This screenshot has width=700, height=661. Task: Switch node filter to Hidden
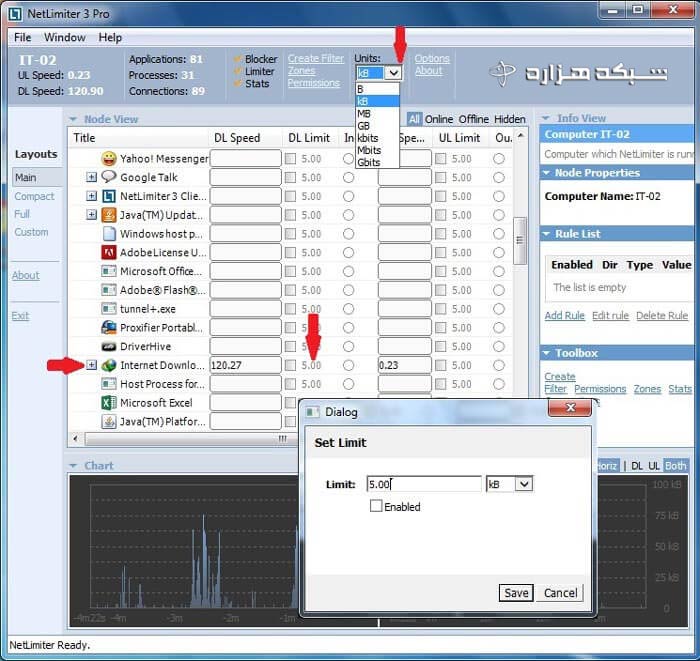pos(509,119)
